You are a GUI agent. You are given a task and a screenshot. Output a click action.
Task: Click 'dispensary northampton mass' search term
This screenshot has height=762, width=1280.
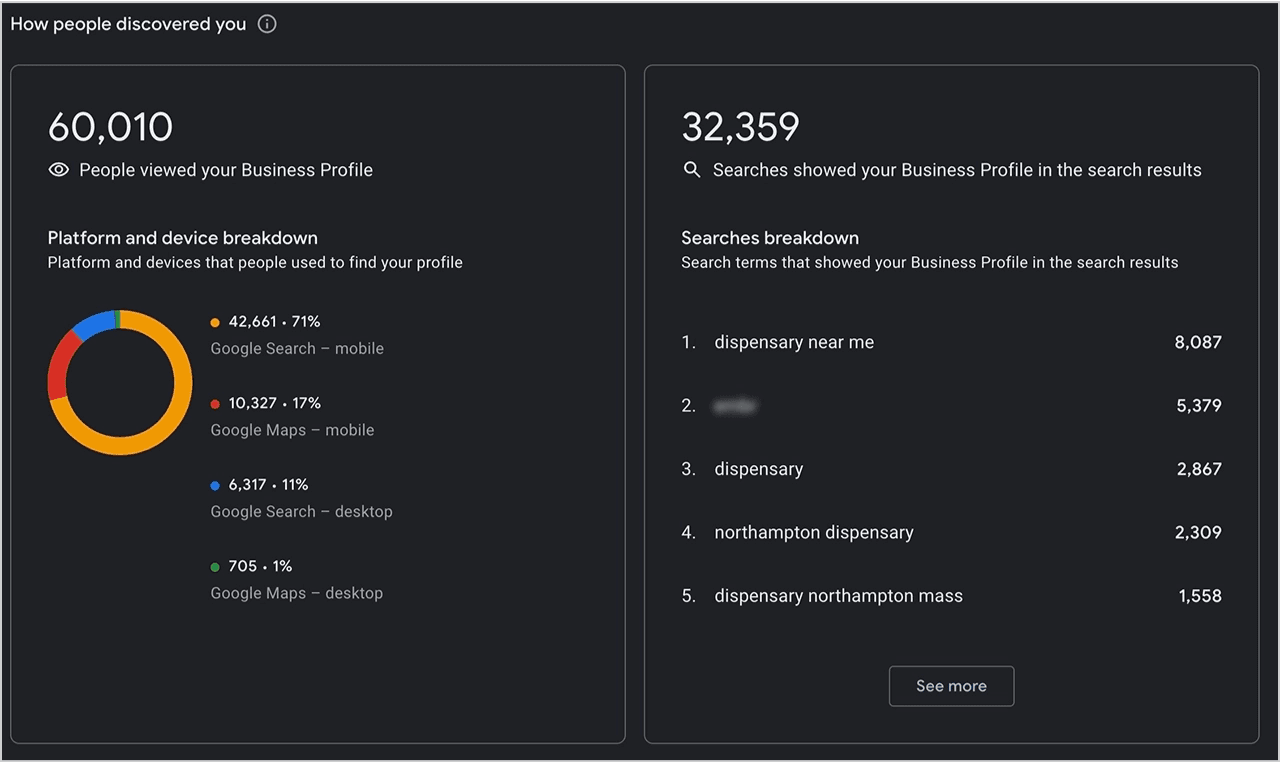[838, 596]
